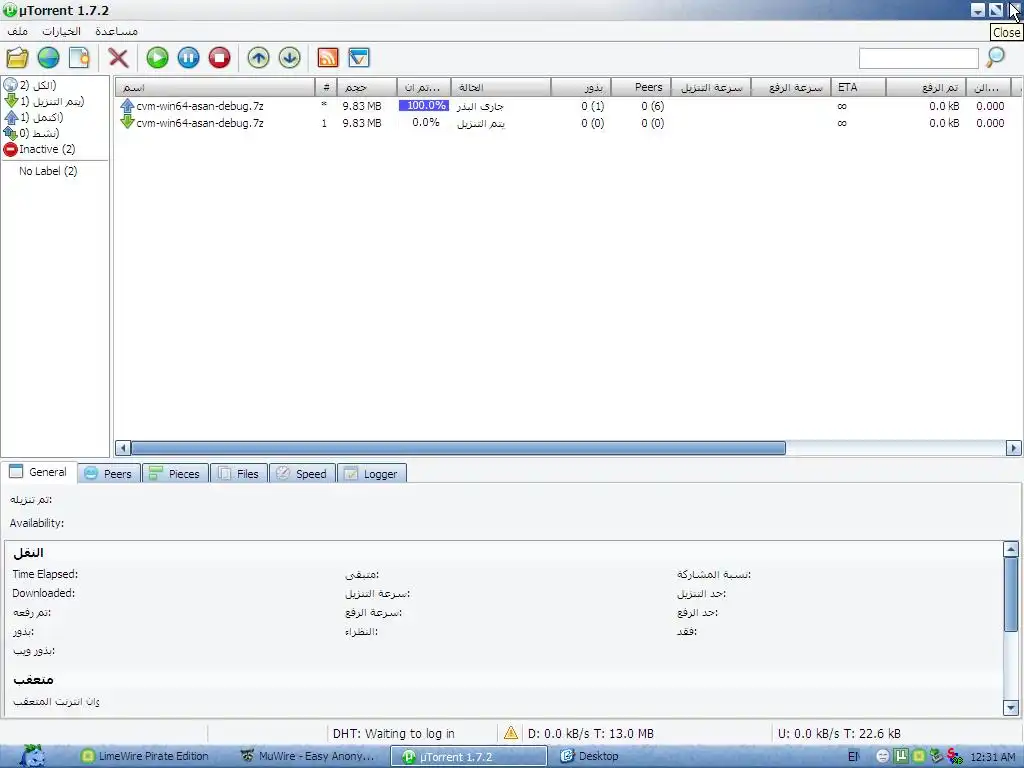The height and width of the screenshot is (768, 1024).
Task: Open the Start menu icon on taskbar
Action: 31,756
